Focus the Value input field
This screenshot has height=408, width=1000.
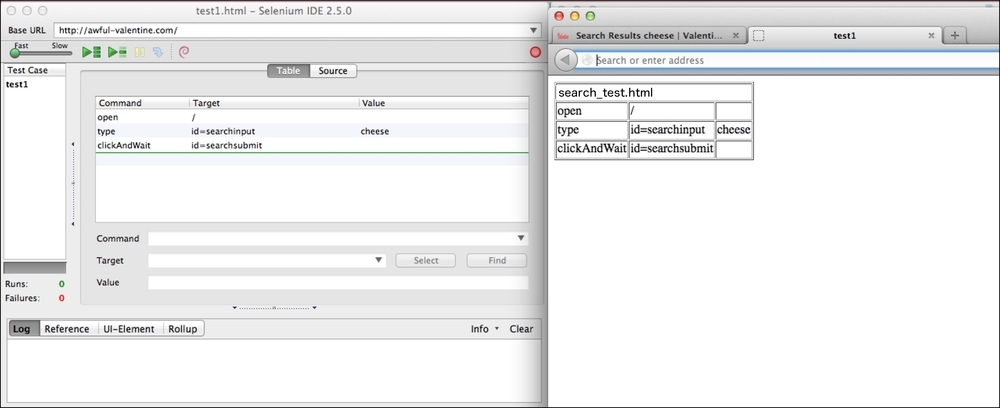[338, 282]
